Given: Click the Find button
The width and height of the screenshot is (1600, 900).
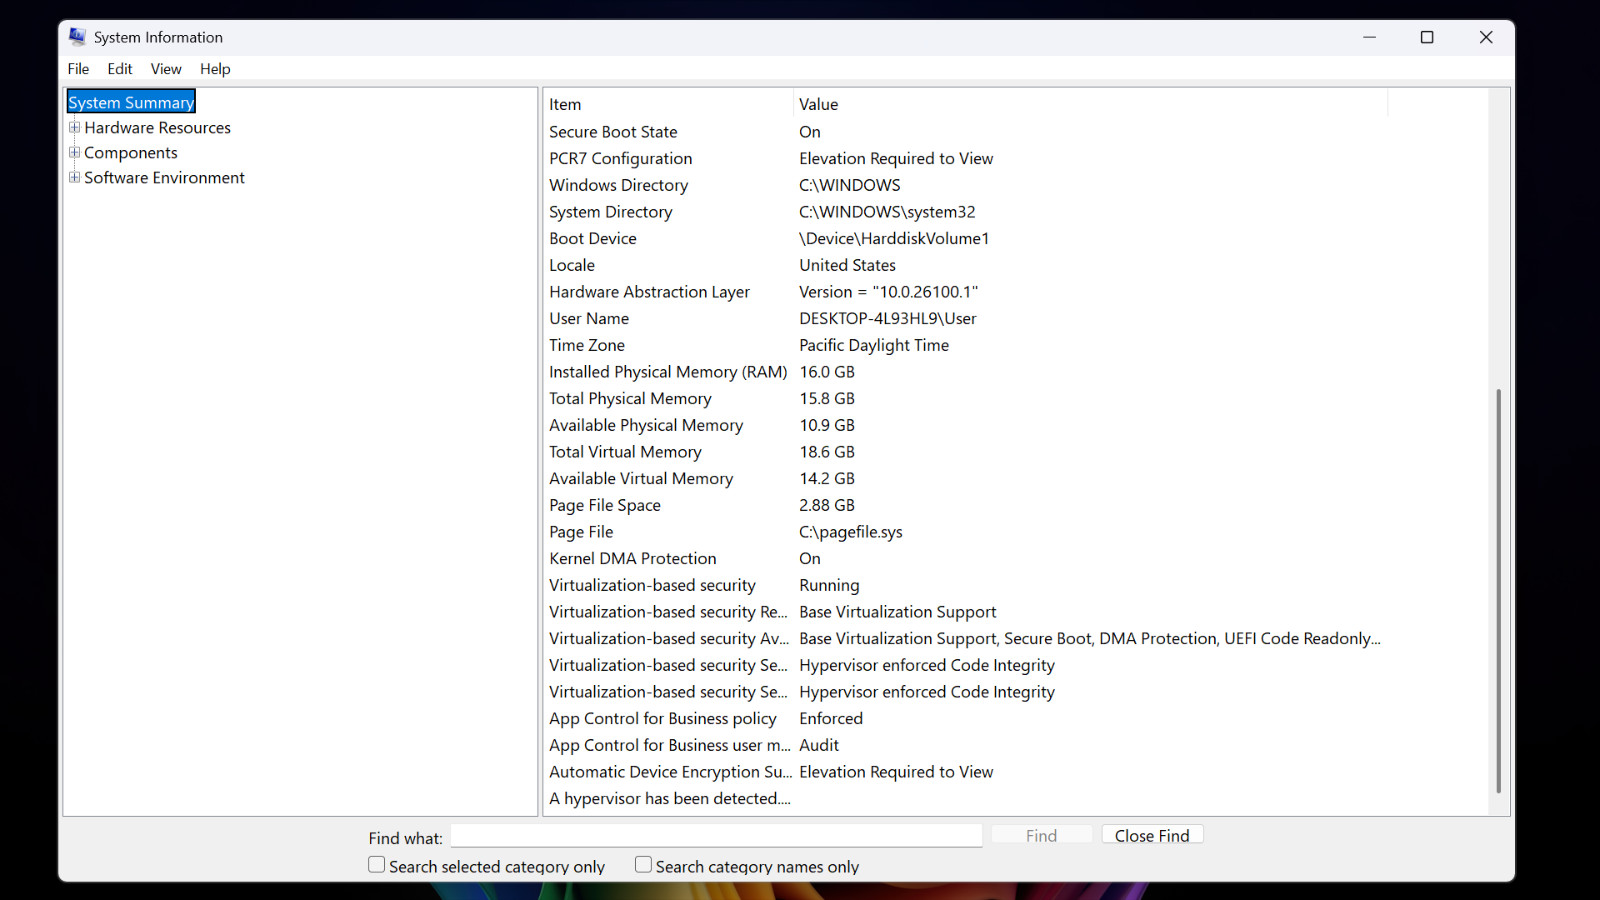Looking at the screenshot, I should [1041, 835].
